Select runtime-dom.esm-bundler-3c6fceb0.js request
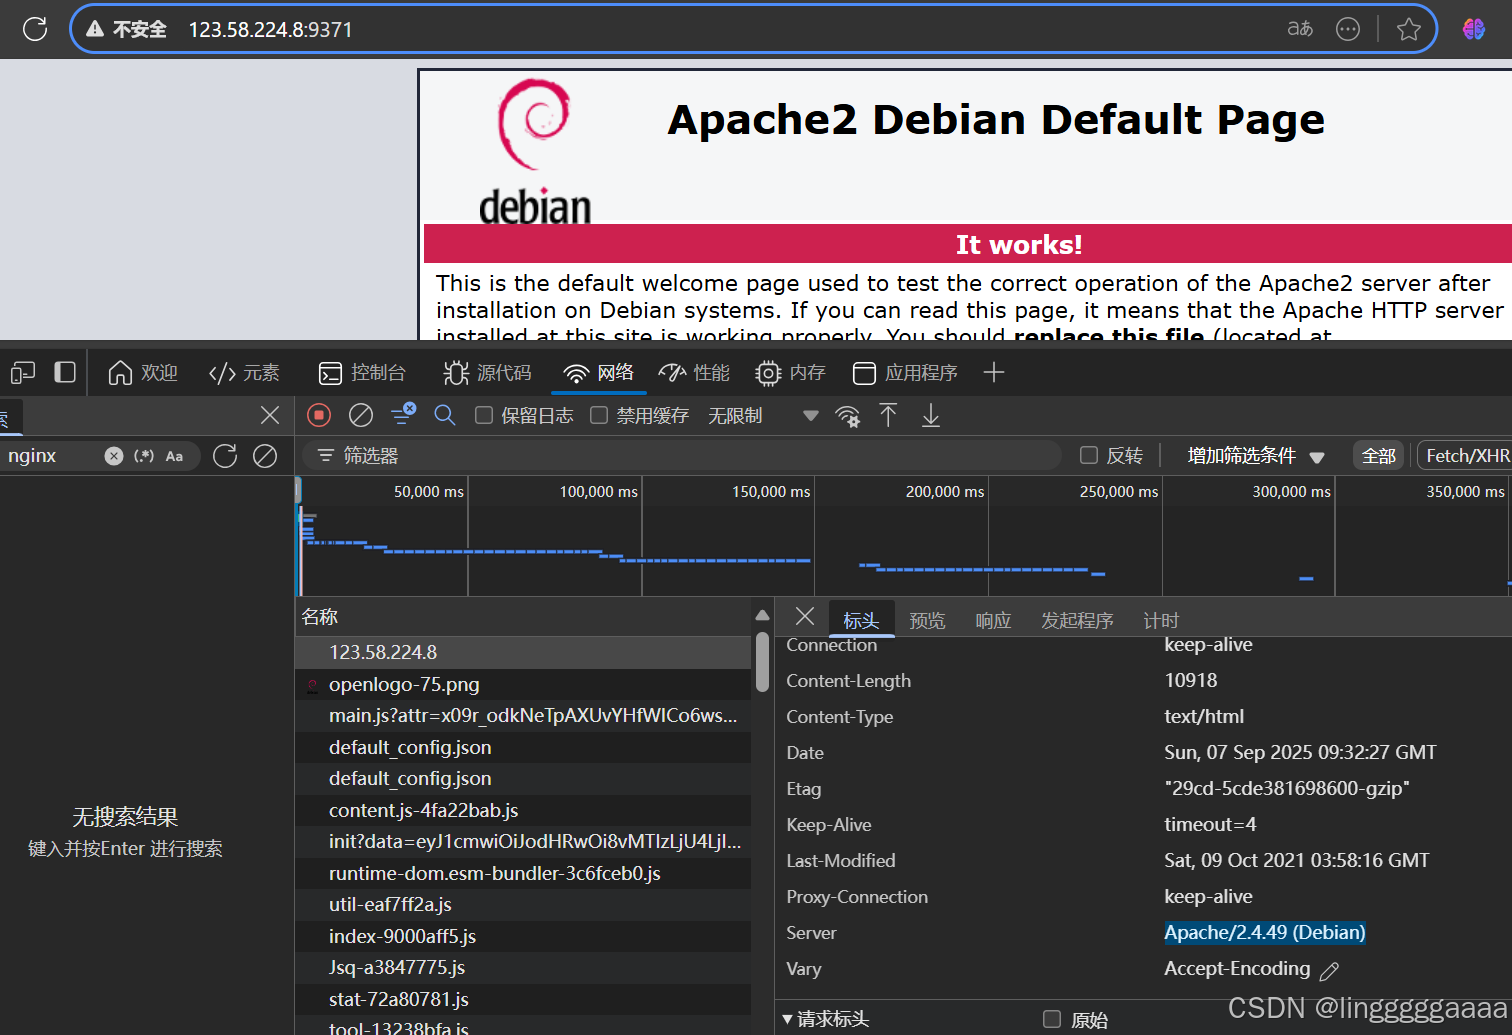1512x1035 pixels. coord(524,873)
